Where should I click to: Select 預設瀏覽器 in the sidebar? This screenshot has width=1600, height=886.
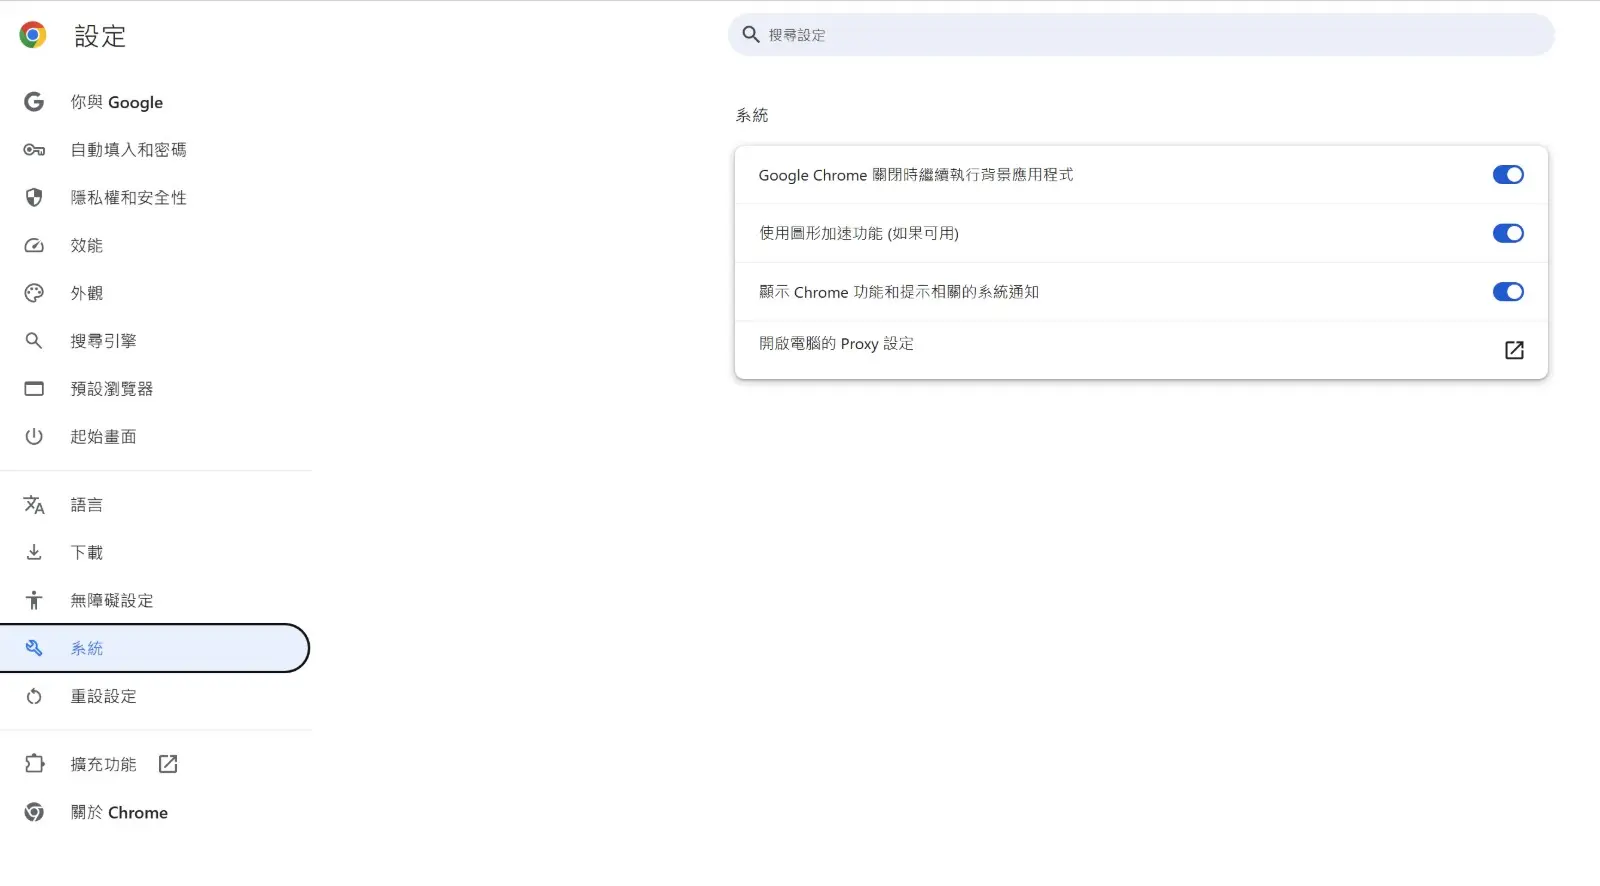pos(155,389)
